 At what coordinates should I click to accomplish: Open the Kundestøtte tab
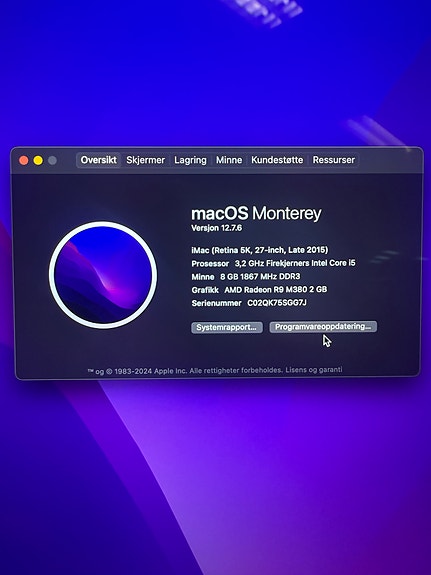[277, 160]
